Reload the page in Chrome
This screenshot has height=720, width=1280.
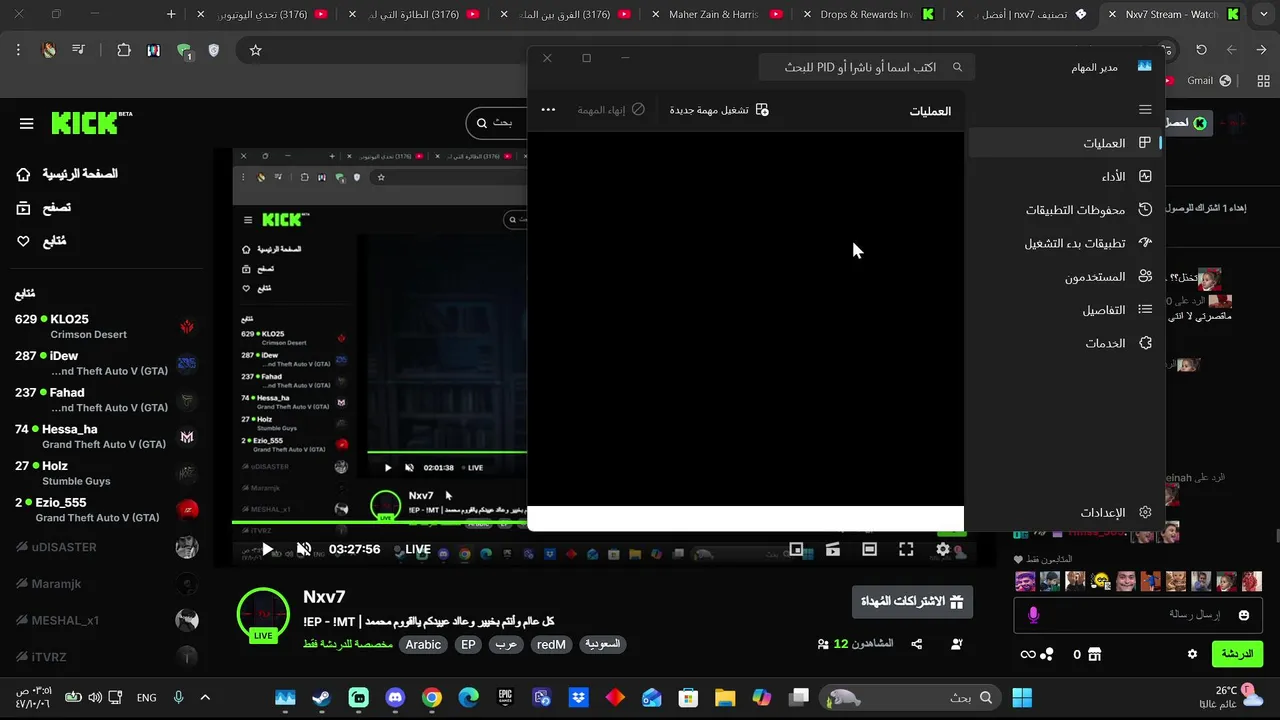point(1201,50)
